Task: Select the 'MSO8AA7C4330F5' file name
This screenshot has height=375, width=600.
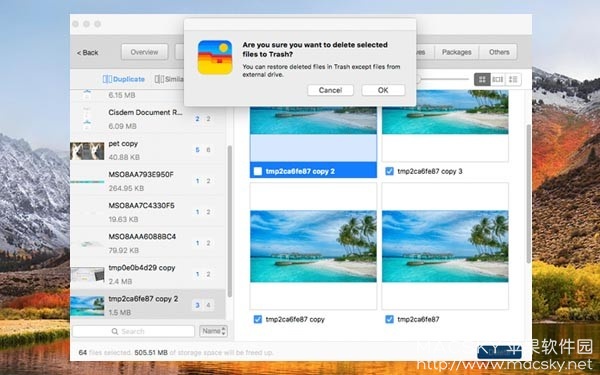Action: pyautogui.click(x=141, y=205)
